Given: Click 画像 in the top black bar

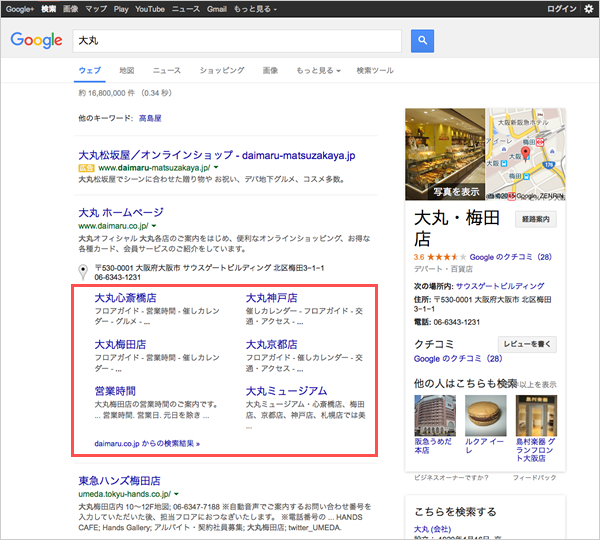Looking at the screenshot, I should [70, 9].
